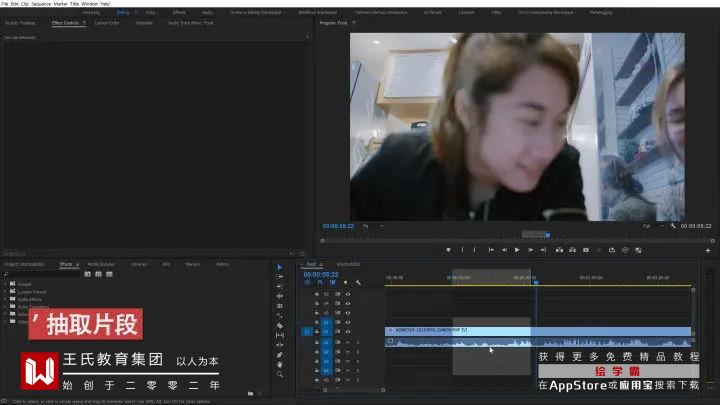Expand the Lumetri Presets folder
The height and width of the screenshot is (405, 720).
tap(6, 292)
